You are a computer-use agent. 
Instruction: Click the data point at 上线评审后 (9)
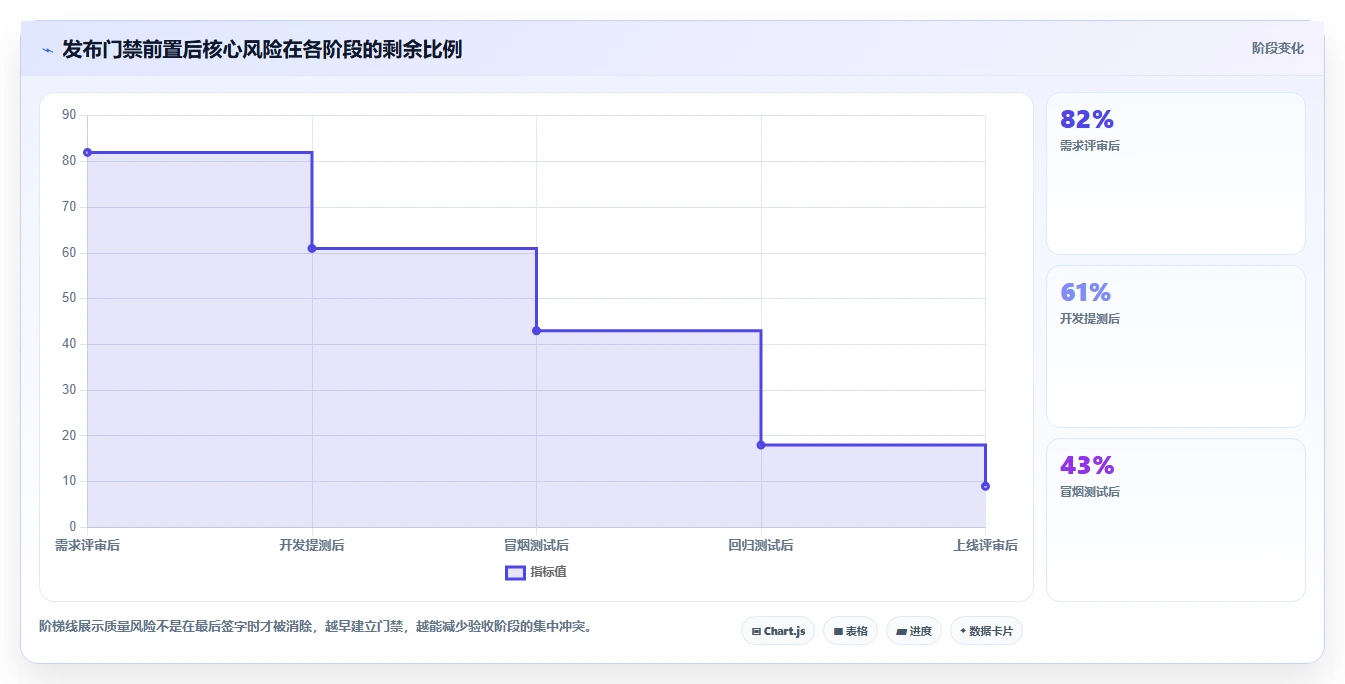[x=985, y=486]
